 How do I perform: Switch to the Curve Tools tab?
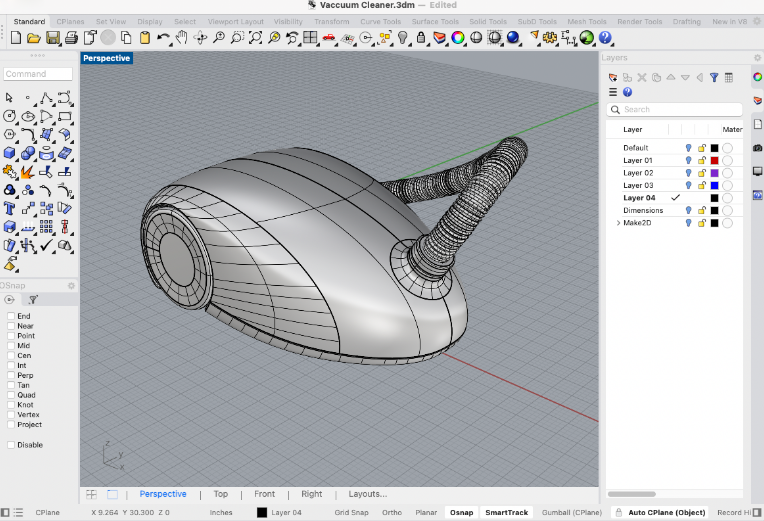click(378, 21)
